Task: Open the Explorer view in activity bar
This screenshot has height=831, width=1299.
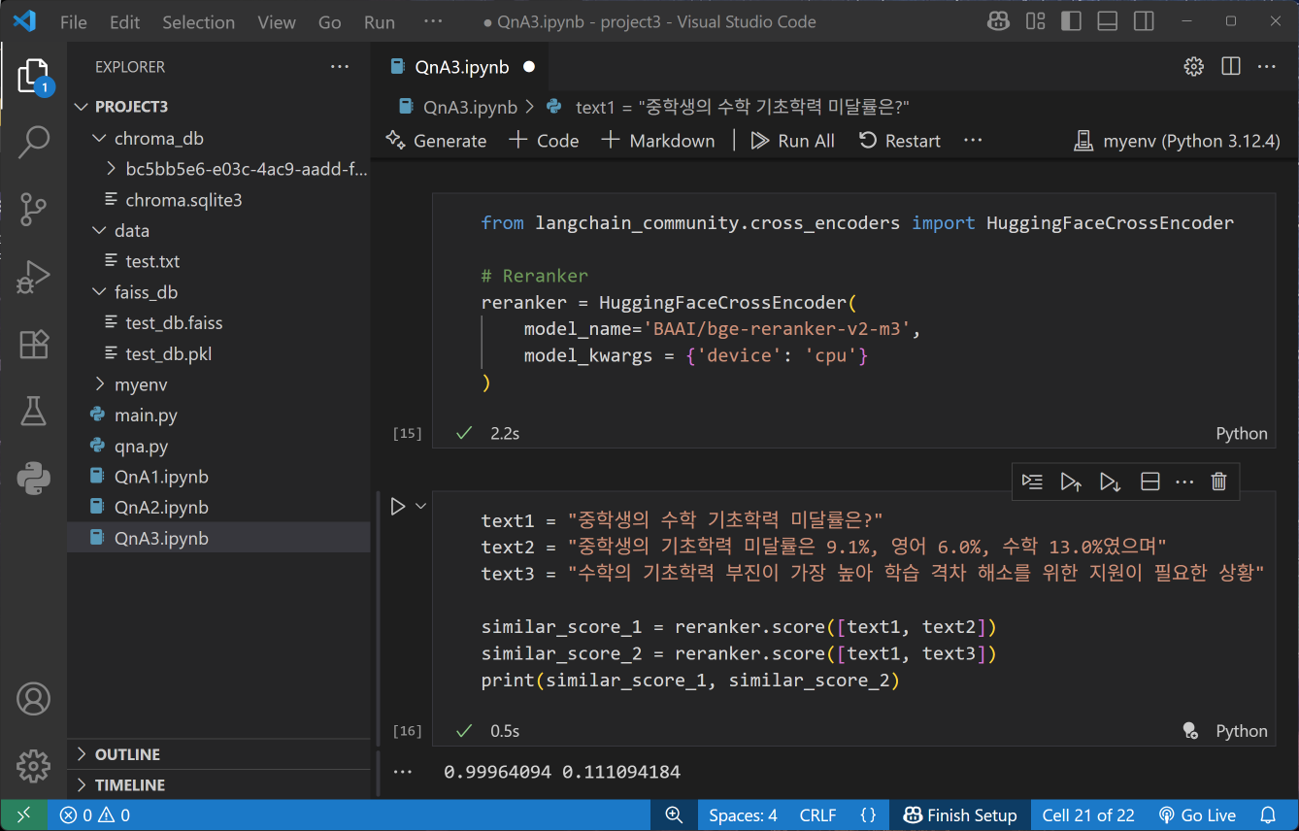Action: coord(33,75)
